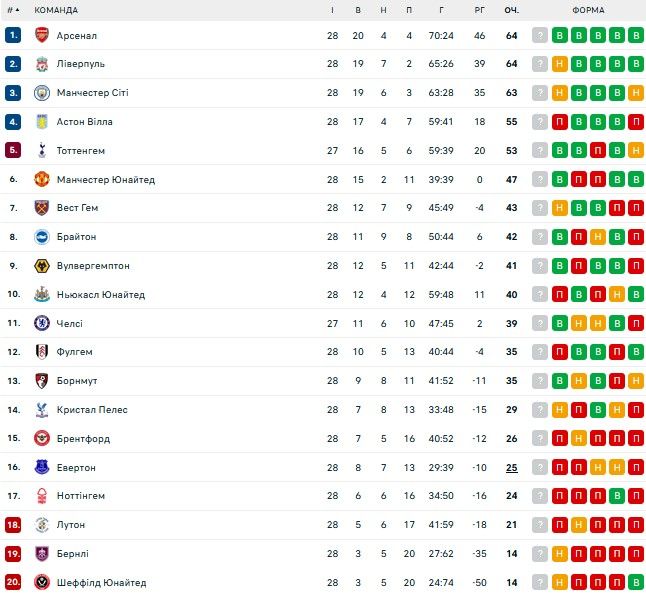Viewport: 646px width, 596px height.
Task: Click the Wolverhampton club crest icon
Action: pos(42,266)
